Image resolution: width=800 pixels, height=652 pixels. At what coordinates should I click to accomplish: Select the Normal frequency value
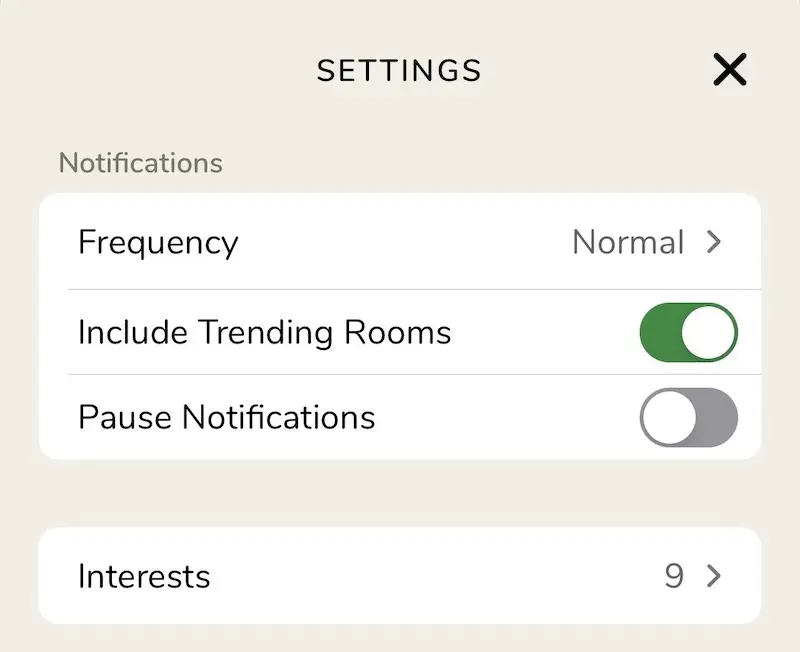(628, 242)
